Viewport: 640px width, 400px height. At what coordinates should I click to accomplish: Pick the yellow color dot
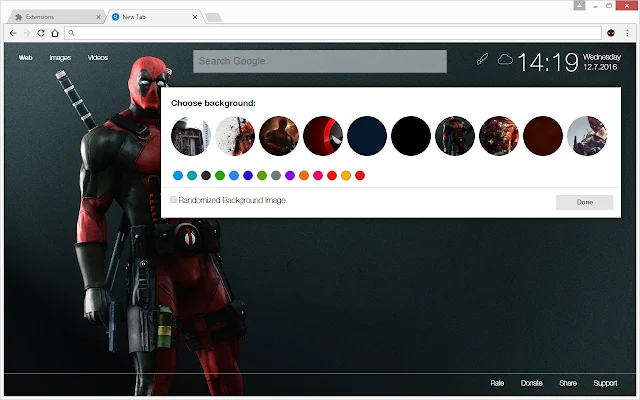tap(346, 176)
